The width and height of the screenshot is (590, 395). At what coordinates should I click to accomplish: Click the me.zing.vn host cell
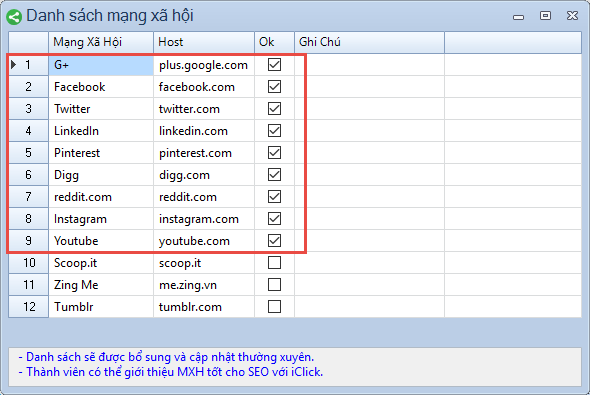tap(204, 285)
